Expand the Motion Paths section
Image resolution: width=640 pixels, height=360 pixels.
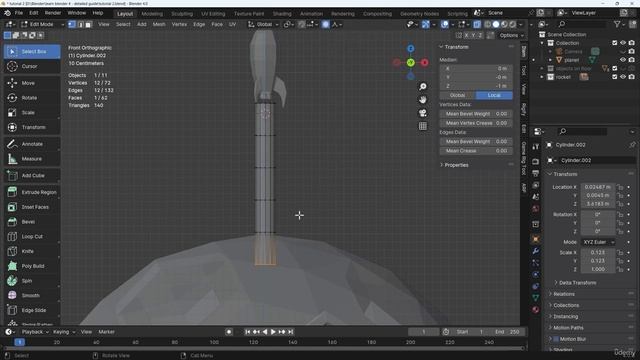coord(568,328)
